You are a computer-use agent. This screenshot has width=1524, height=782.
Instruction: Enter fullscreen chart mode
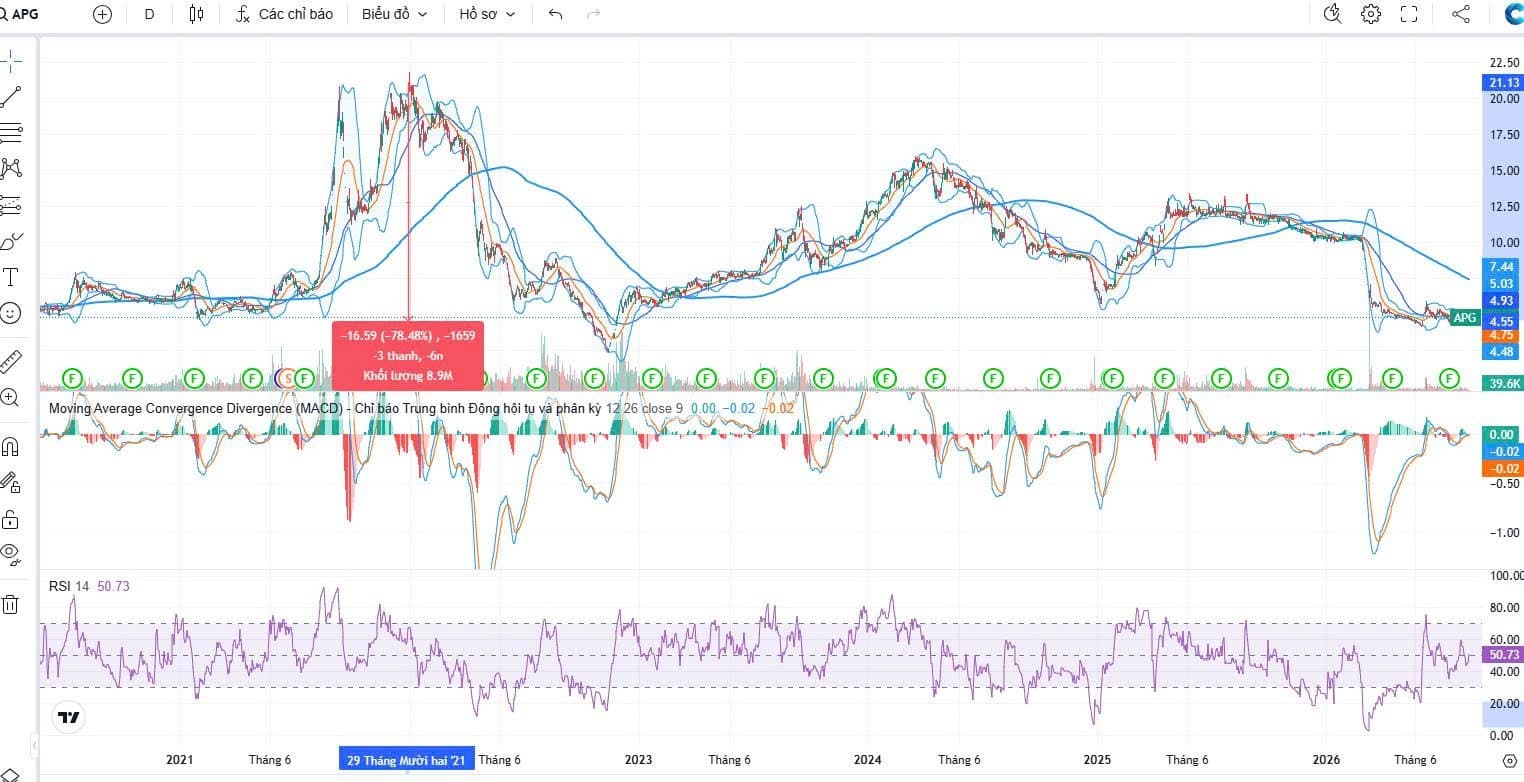point(1409,14)
